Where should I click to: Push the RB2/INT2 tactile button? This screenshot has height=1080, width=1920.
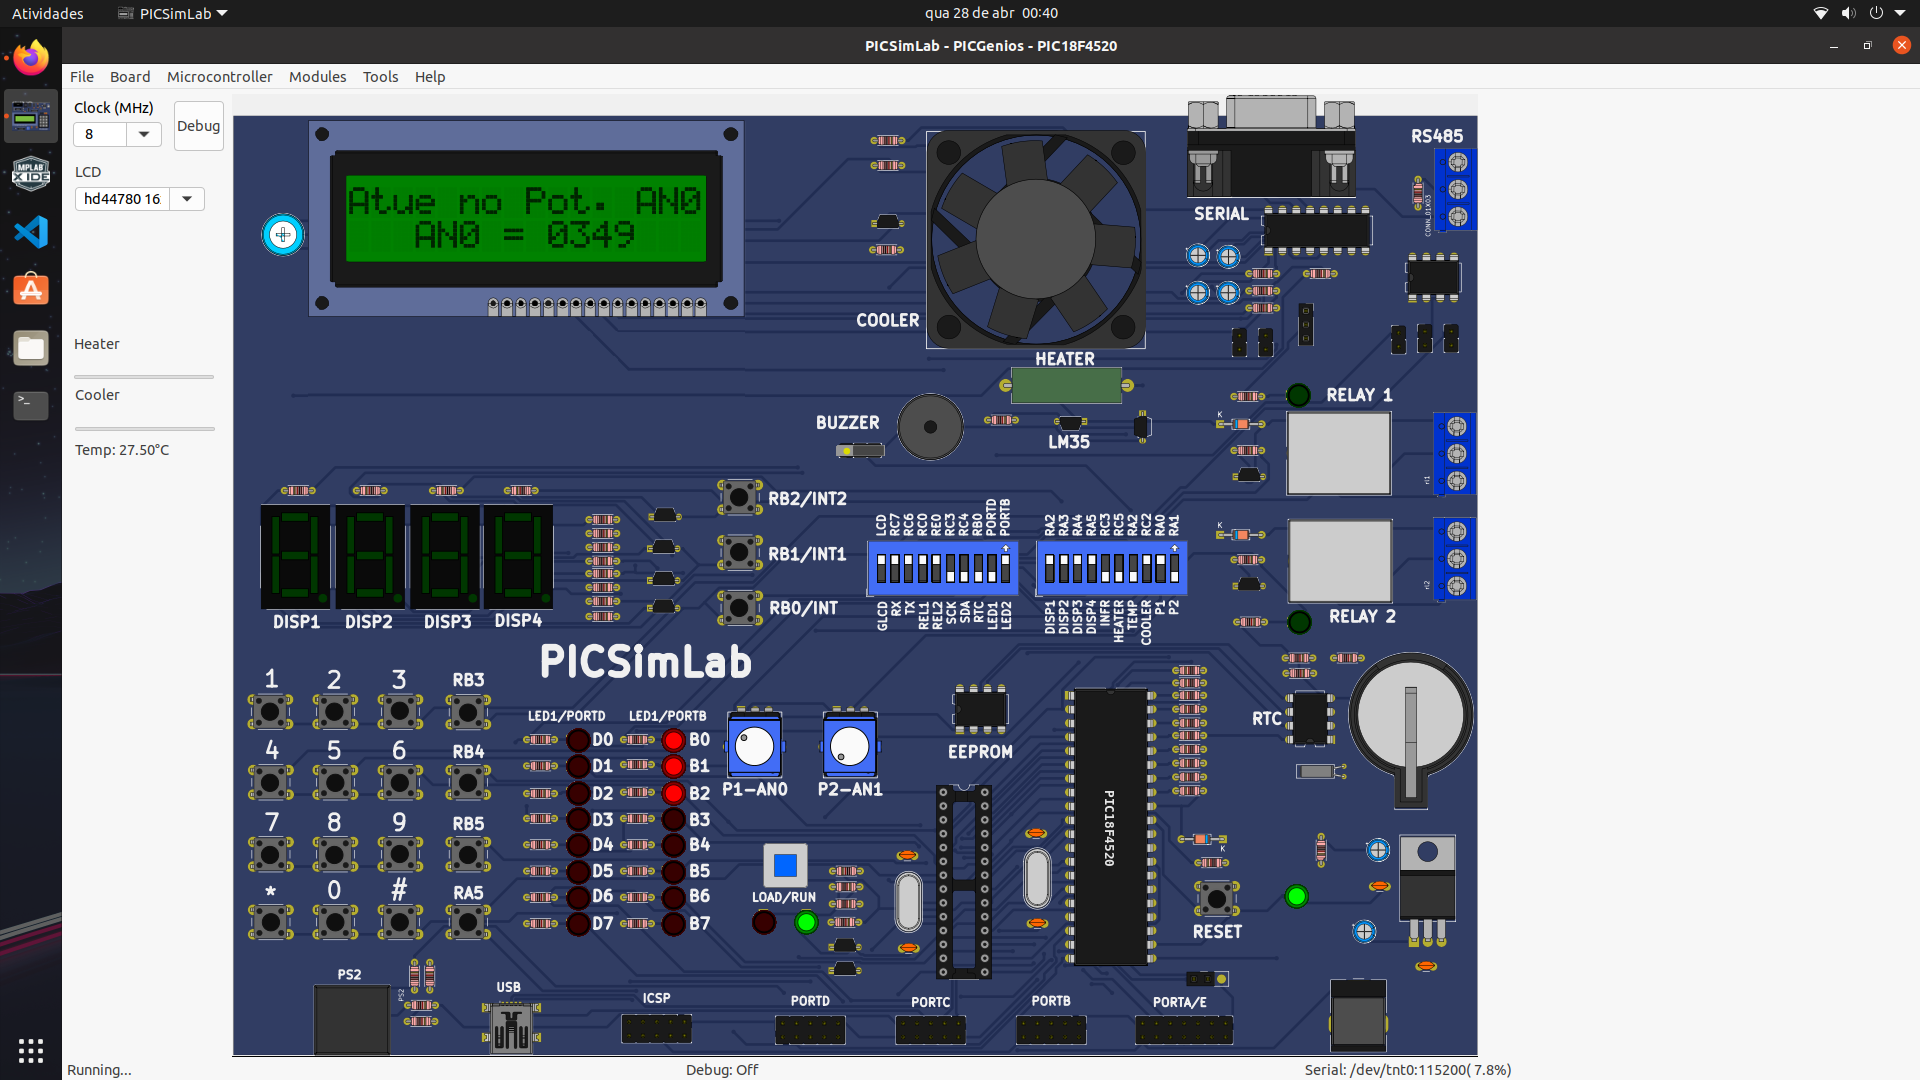click(x=740, y=497)
